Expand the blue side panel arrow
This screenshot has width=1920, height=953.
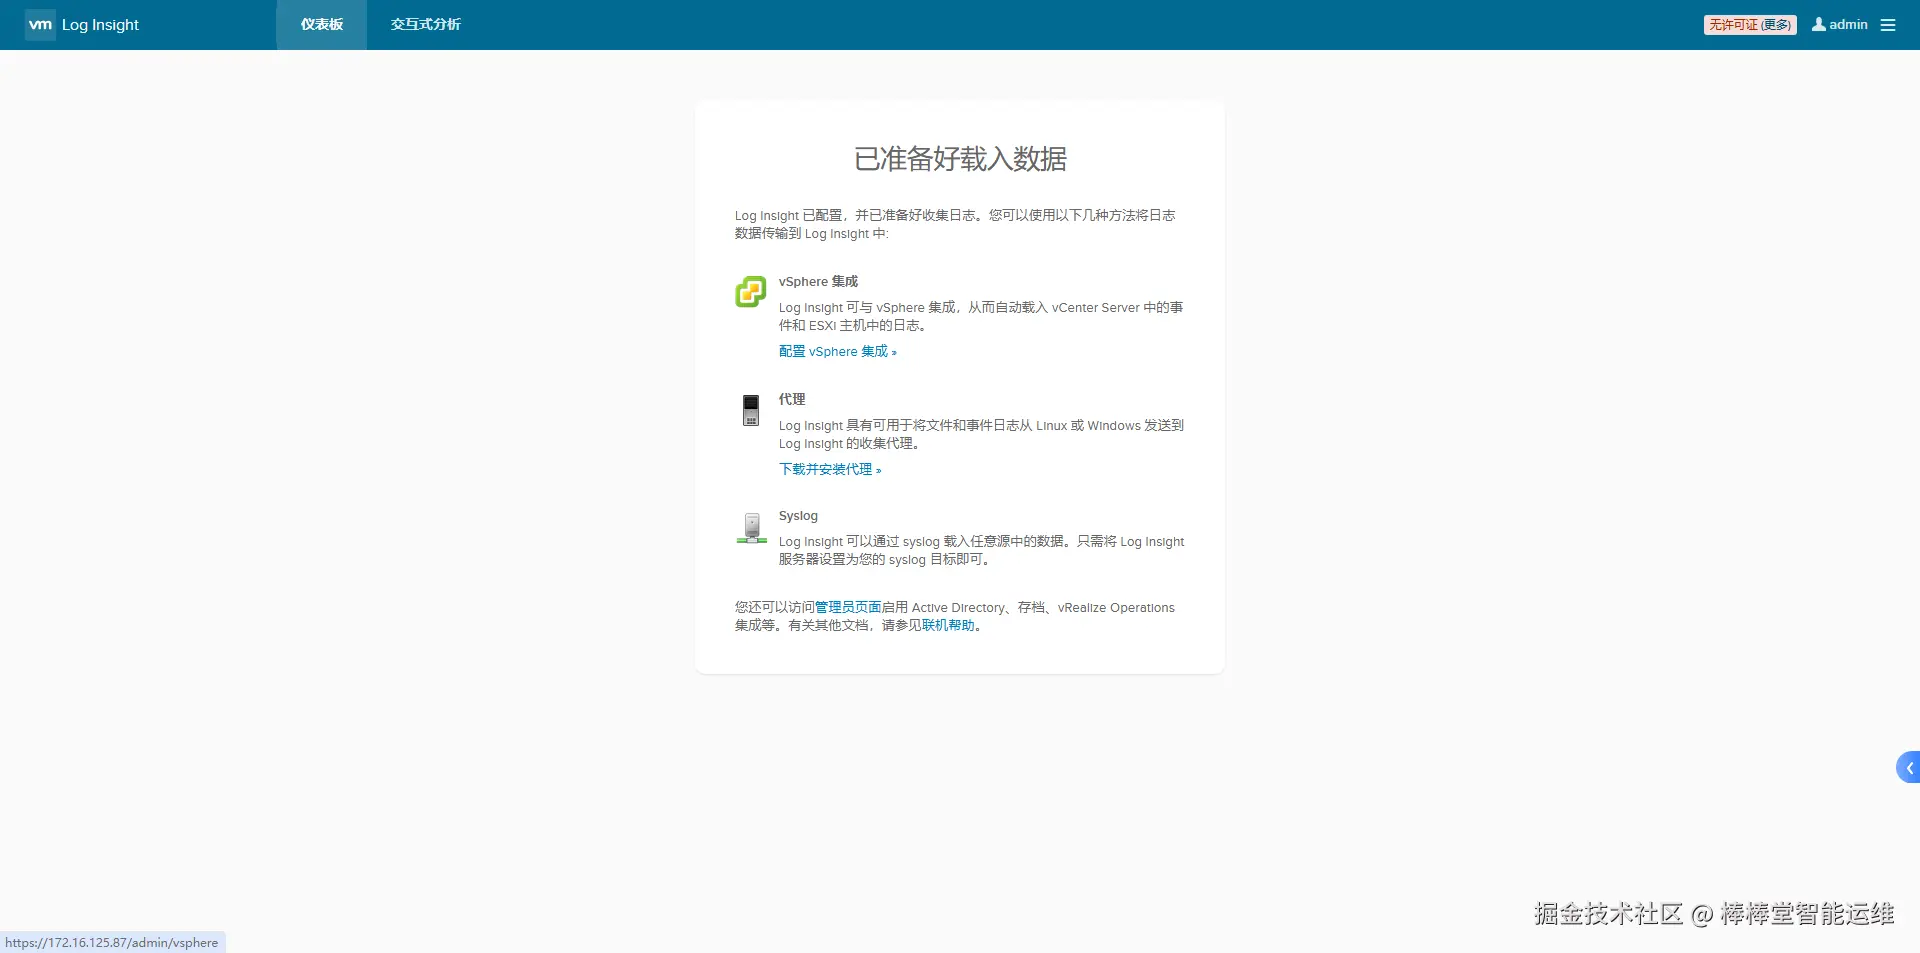pyautogui.click(x=1908, y=767)
